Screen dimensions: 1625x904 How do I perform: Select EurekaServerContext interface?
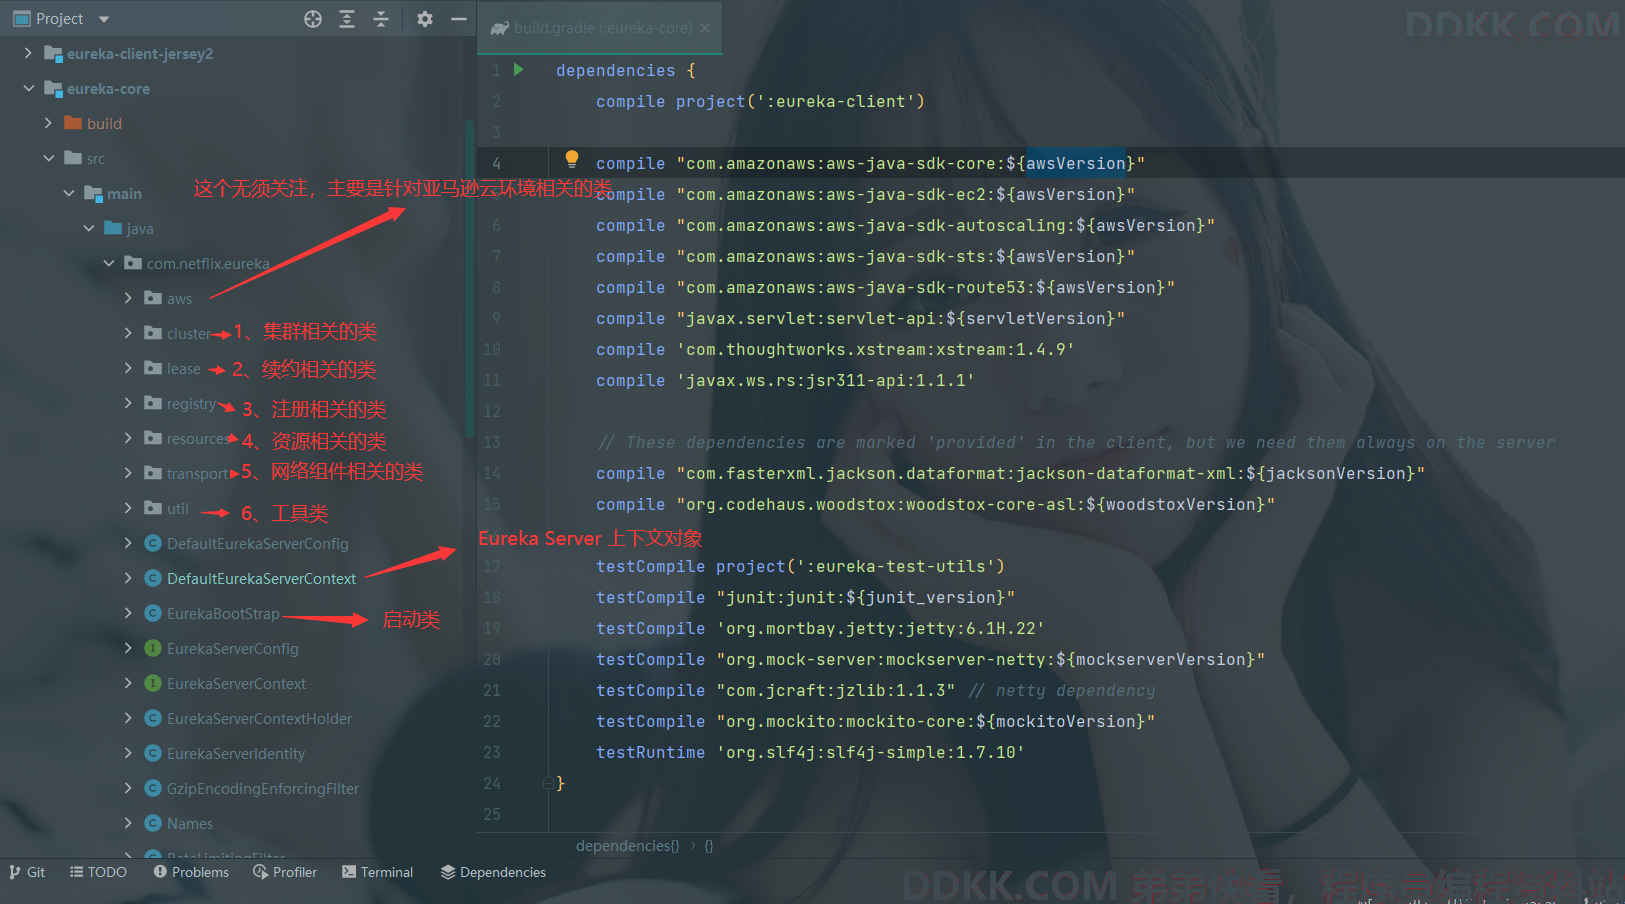[x=236, y=683]
